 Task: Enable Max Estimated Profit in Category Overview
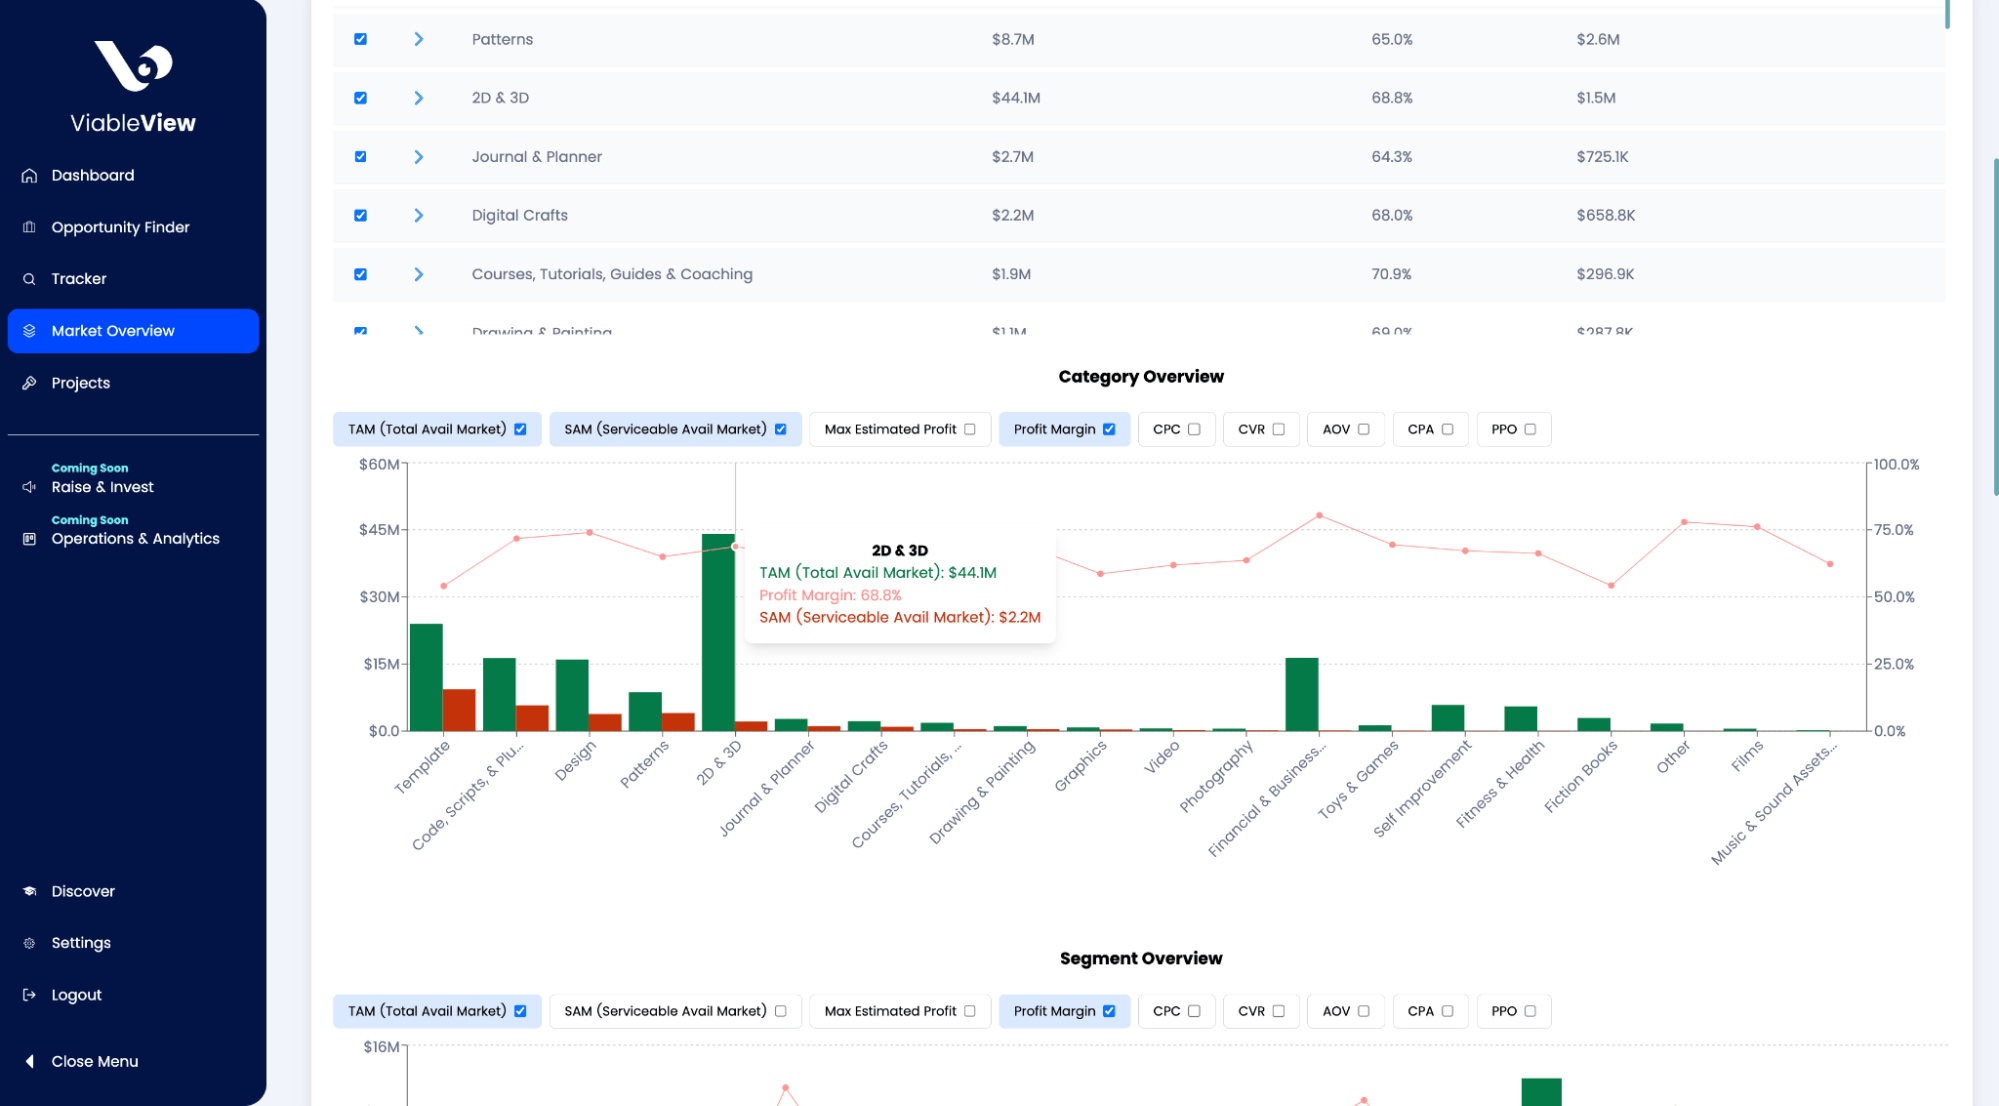pyautogui.click(x=969, y=430)
